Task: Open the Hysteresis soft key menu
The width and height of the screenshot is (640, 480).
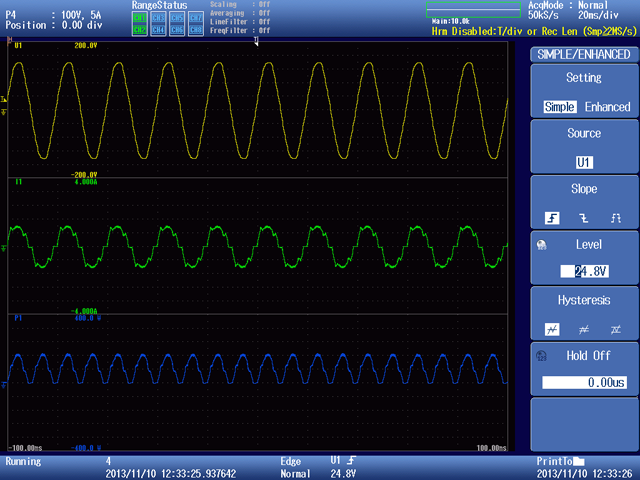Action: (584, 313)
